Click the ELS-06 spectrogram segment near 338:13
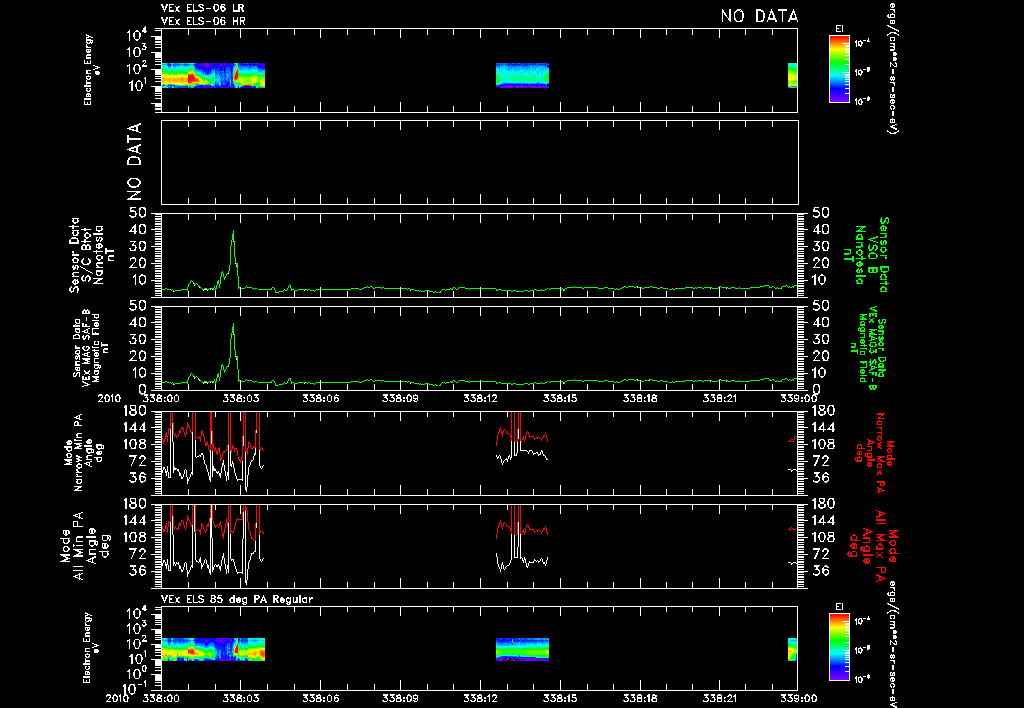 522,75
